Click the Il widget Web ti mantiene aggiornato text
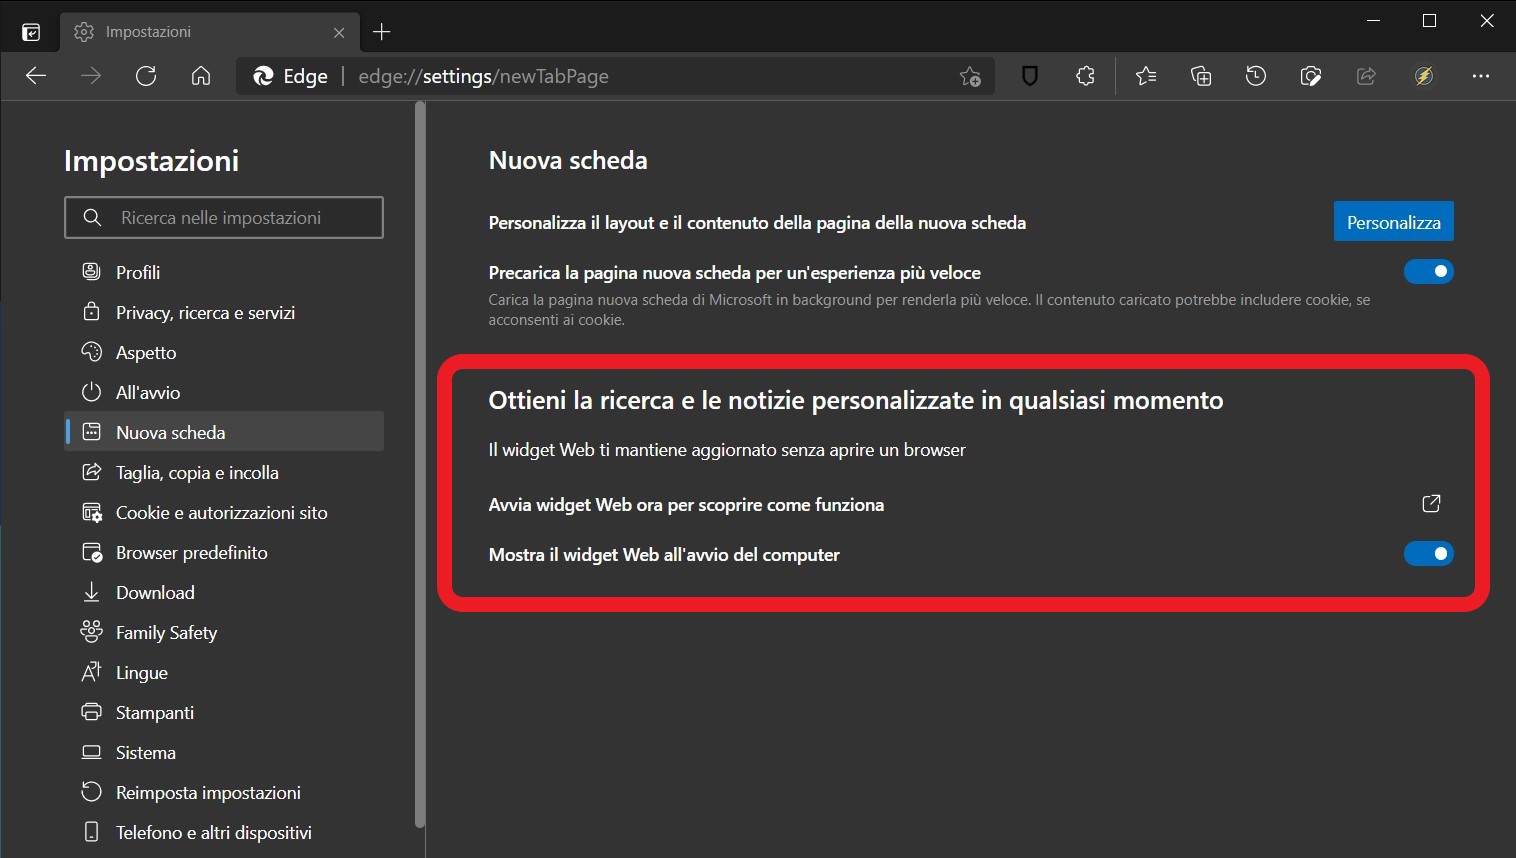The image size is (1516, 858). pyautogui.click(x=727, y=450)
